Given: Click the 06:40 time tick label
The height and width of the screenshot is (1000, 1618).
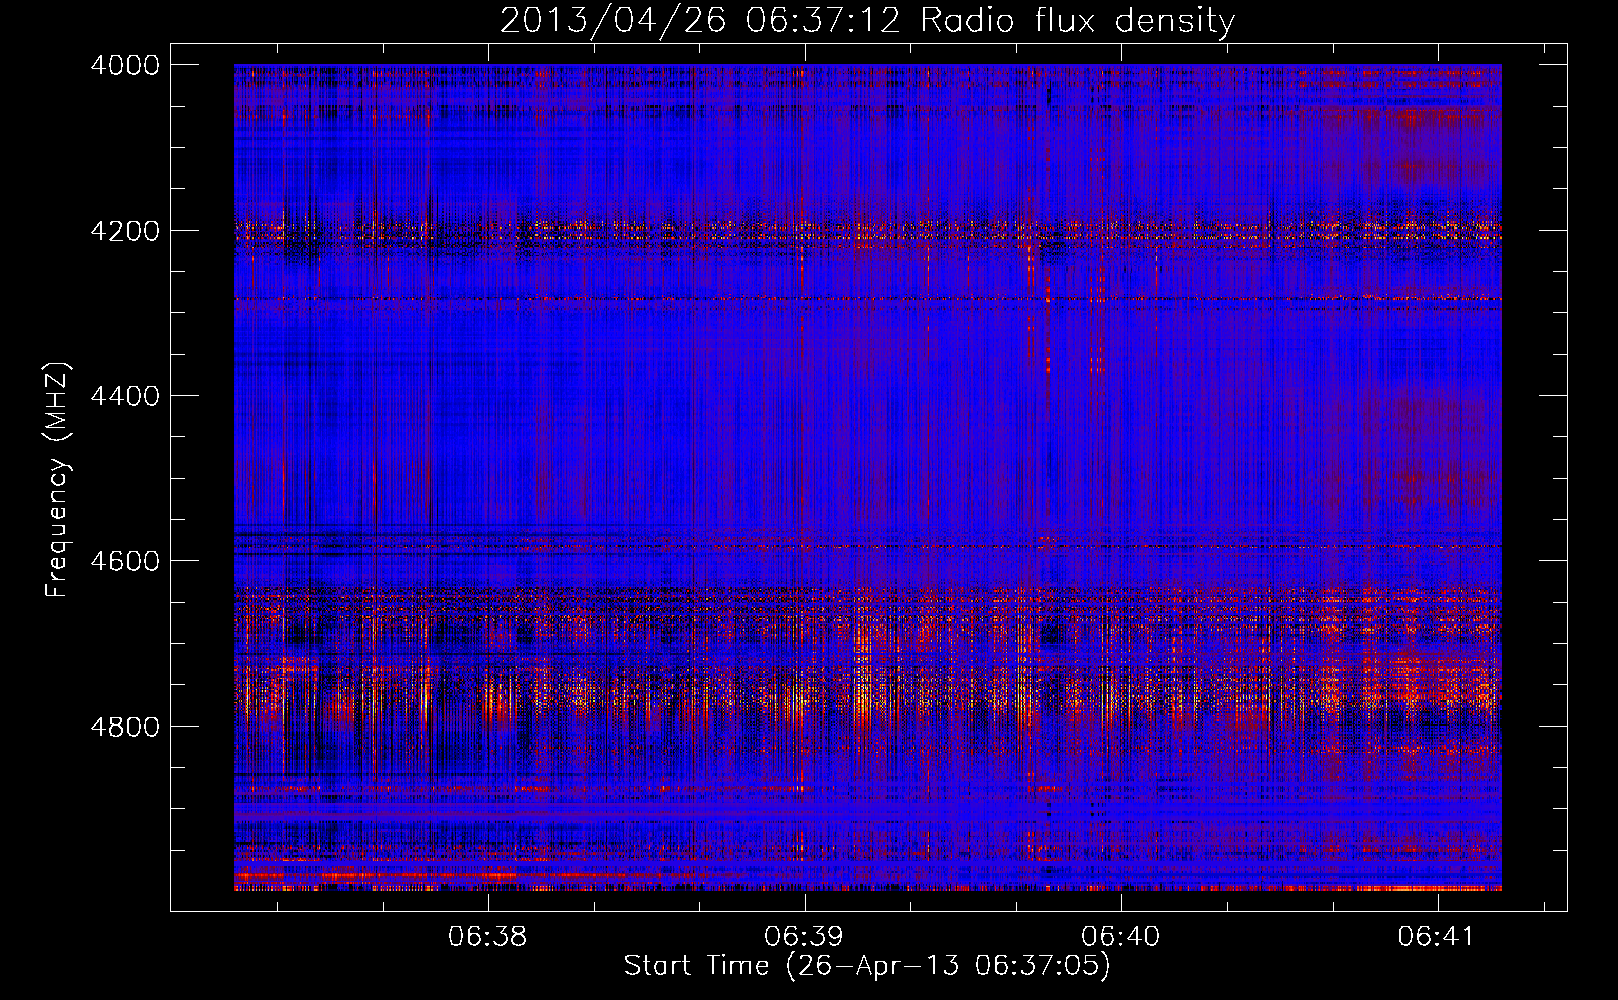Looking at the screenshot, I should point(1121,936).
